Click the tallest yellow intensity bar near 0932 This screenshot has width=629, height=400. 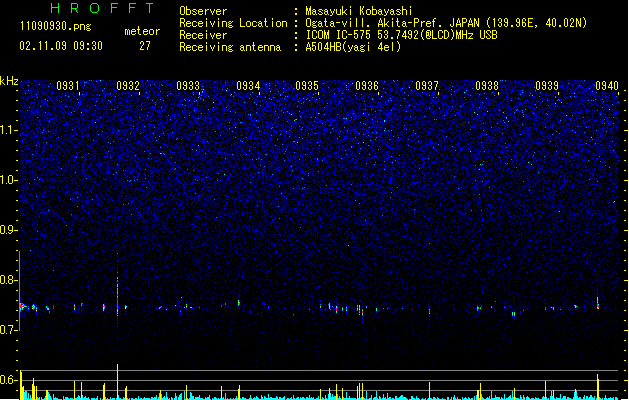click(118, 382)
